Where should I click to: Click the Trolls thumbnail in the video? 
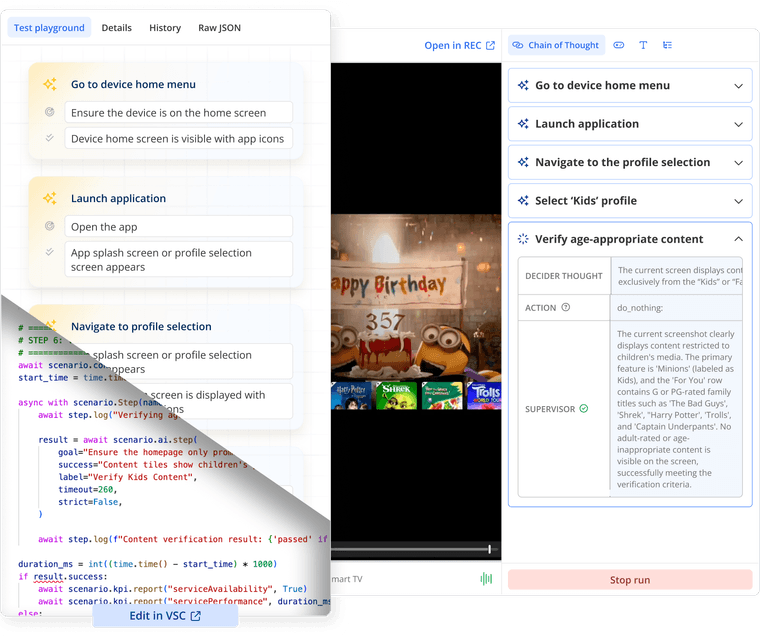[484, 396]
